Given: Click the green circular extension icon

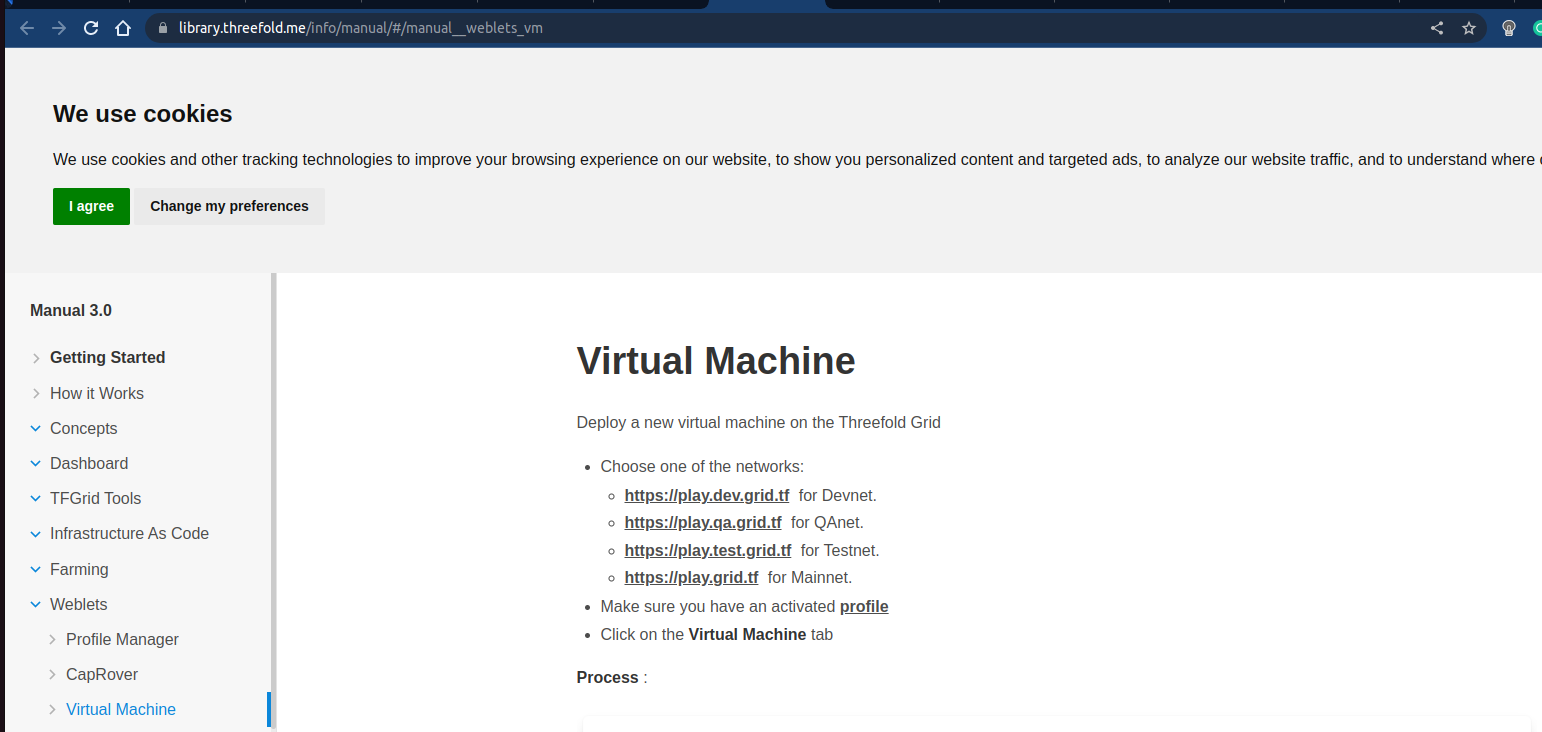Looking at the screenshot, I should [x=1536, y=28].
